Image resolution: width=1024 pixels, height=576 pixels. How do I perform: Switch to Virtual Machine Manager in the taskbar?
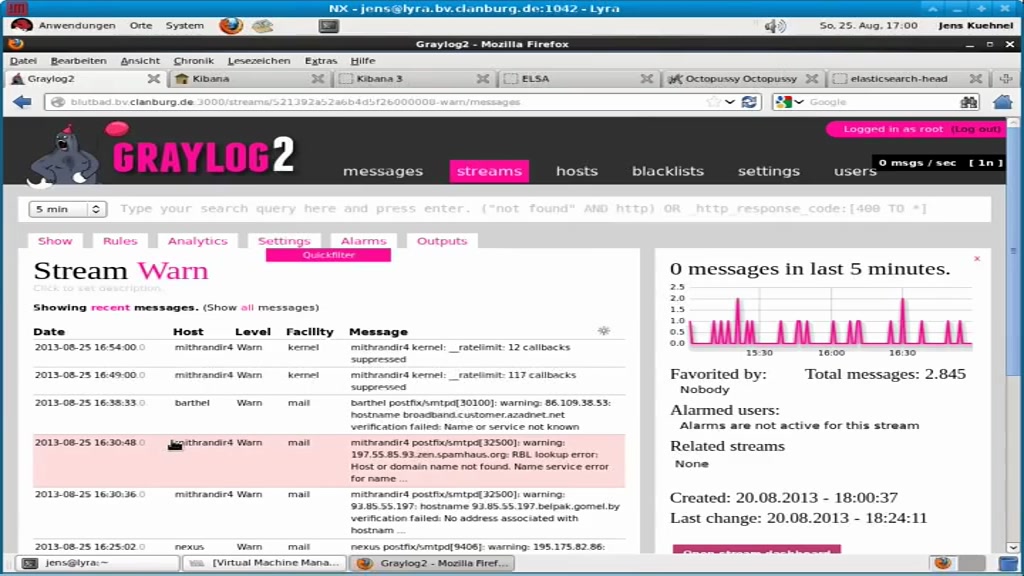pyautogui.click(x=264, y=563)
